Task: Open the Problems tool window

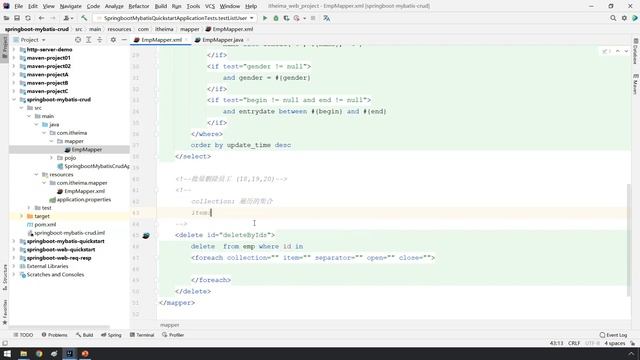Action: pyautogui.click(x=54, y=335)
